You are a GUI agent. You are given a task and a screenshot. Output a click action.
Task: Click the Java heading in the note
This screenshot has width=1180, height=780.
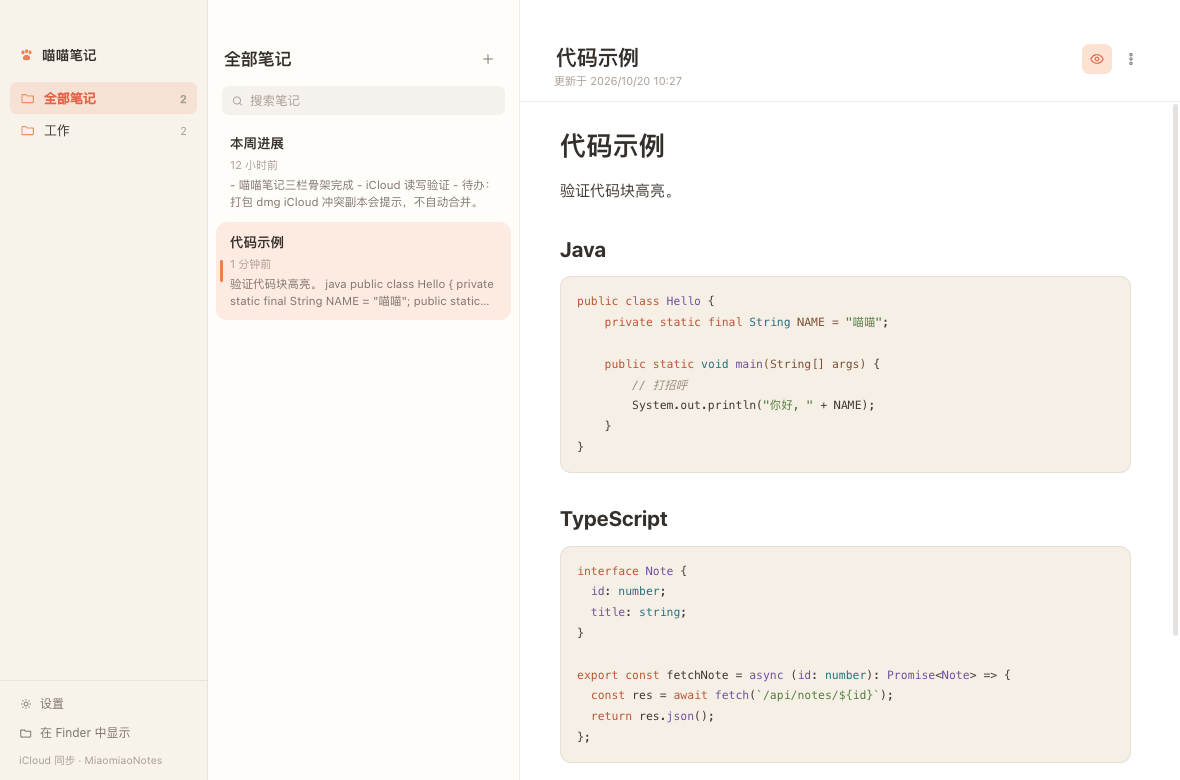tap(582, 250)
